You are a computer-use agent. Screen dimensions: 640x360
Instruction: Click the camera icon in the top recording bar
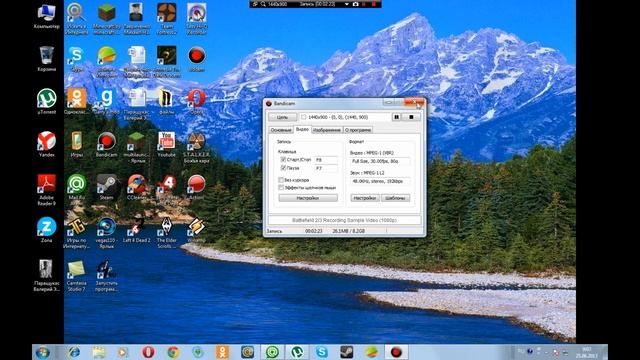click(356, 4)
